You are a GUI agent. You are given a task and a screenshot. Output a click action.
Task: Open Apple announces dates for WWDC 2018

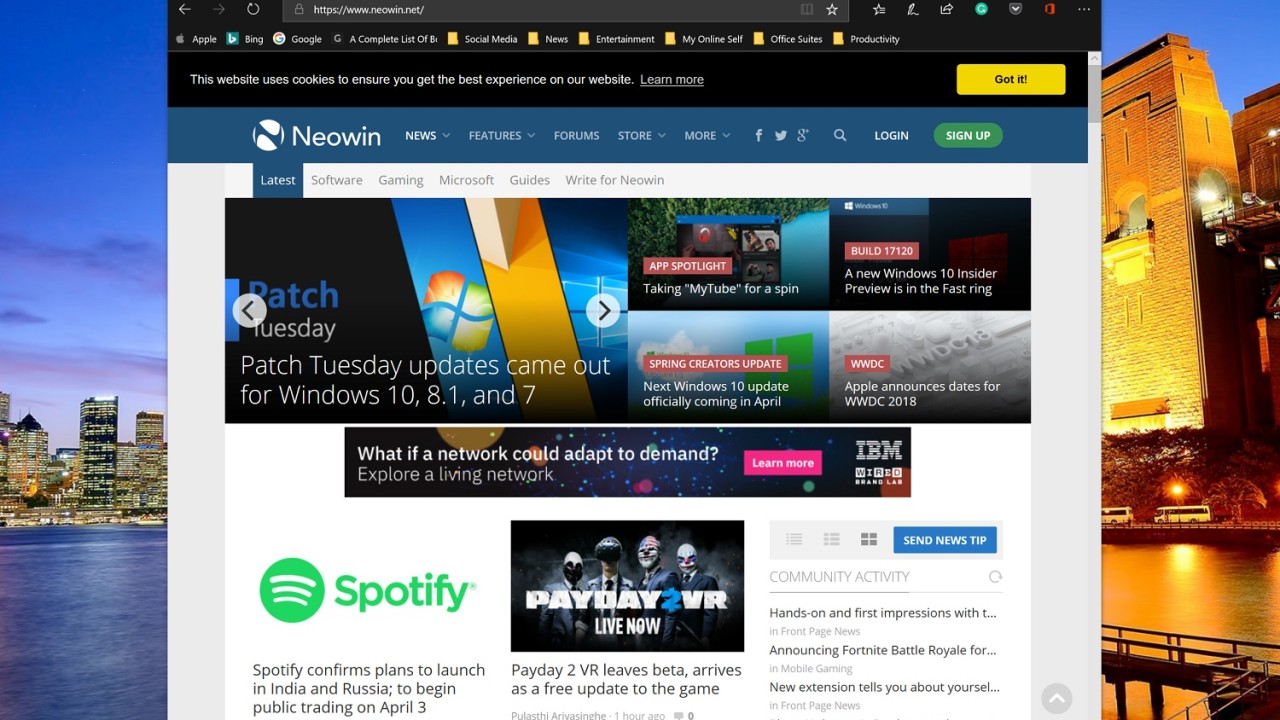[x=922, y=394]
